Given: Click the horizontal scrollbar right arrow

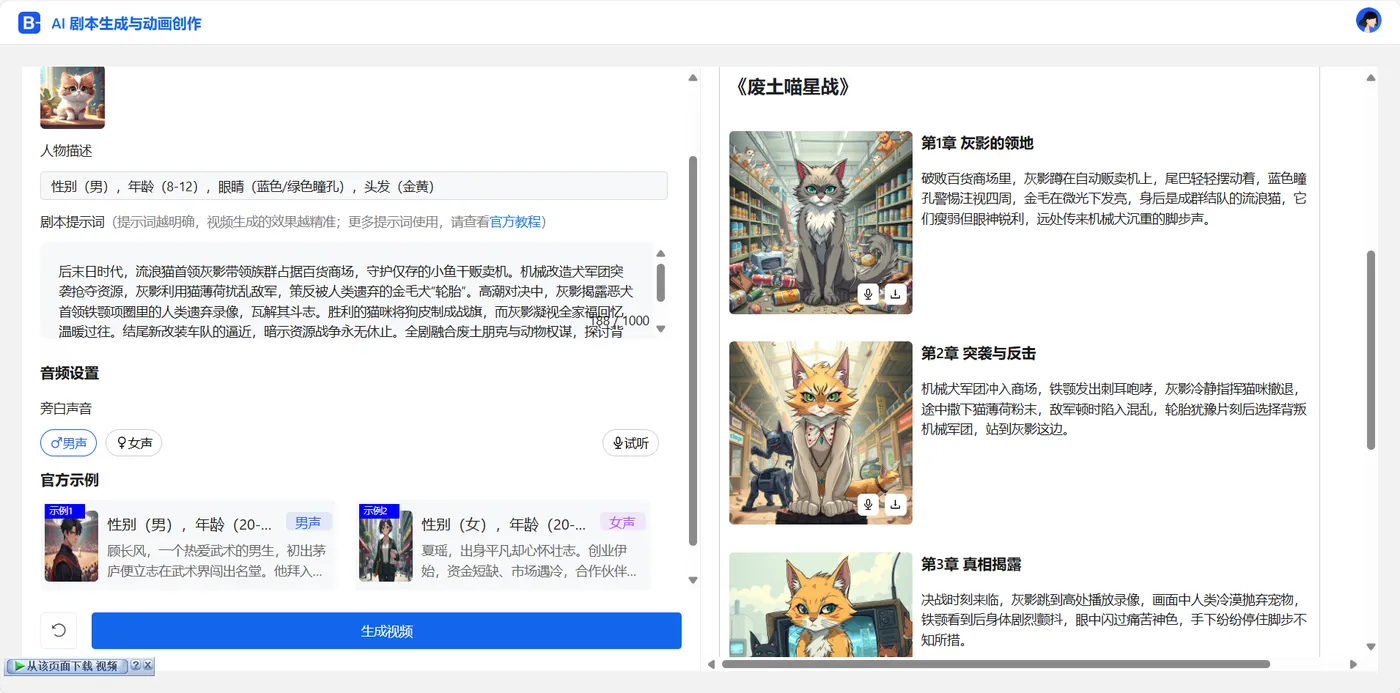Looking at the screenshot, I should pos(1354,664).
